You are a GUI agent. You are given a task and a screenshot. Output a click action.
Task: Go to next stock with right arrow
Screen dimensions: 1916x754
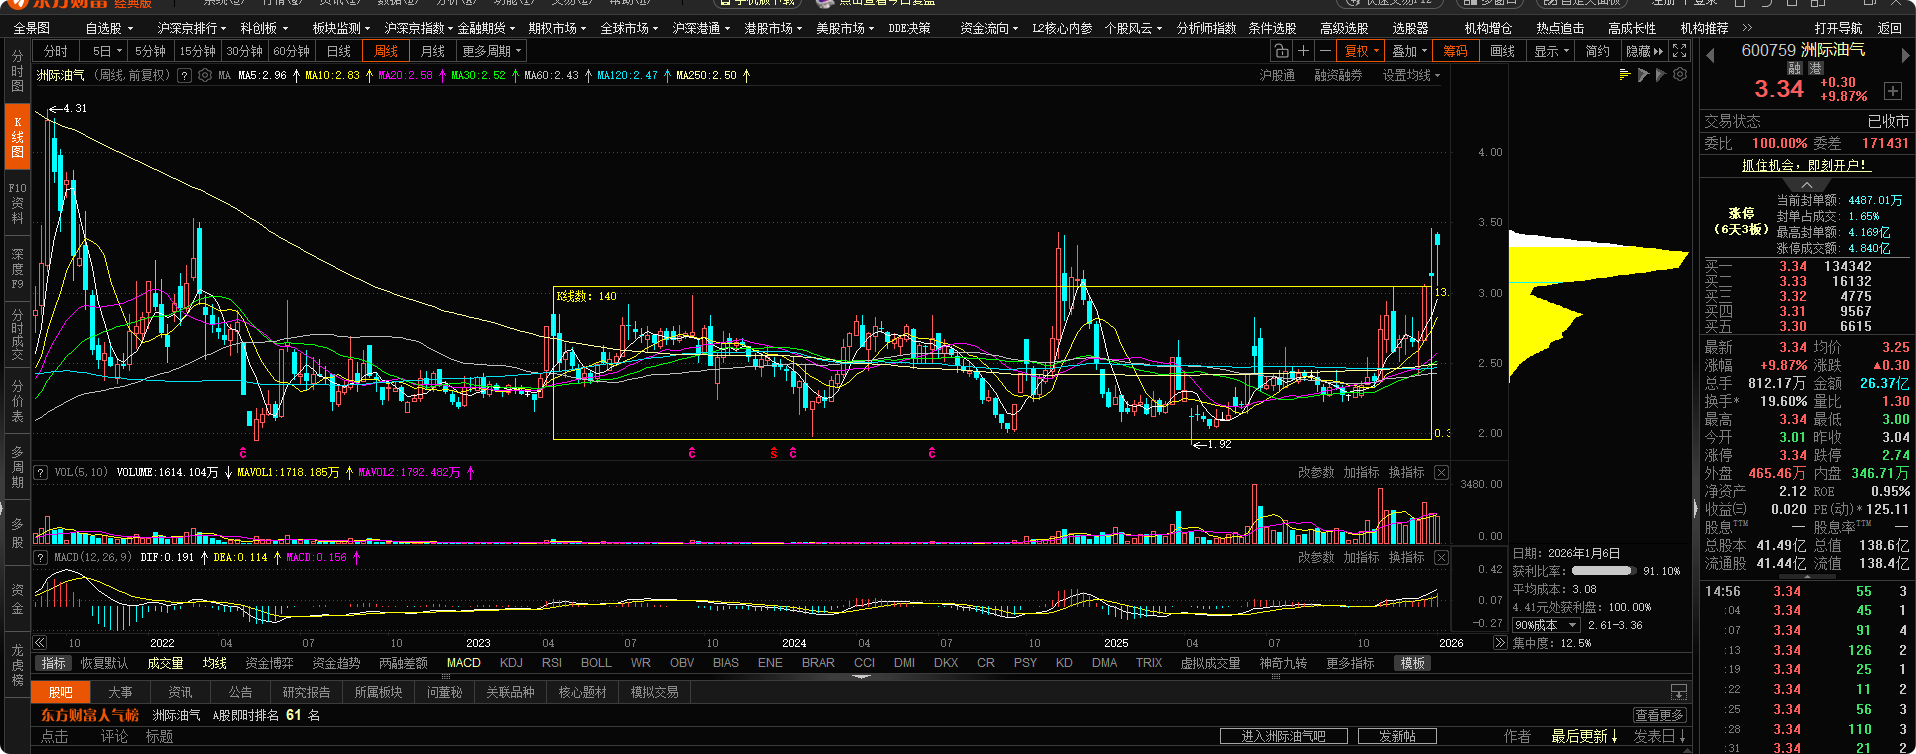tap(1906, 55)
